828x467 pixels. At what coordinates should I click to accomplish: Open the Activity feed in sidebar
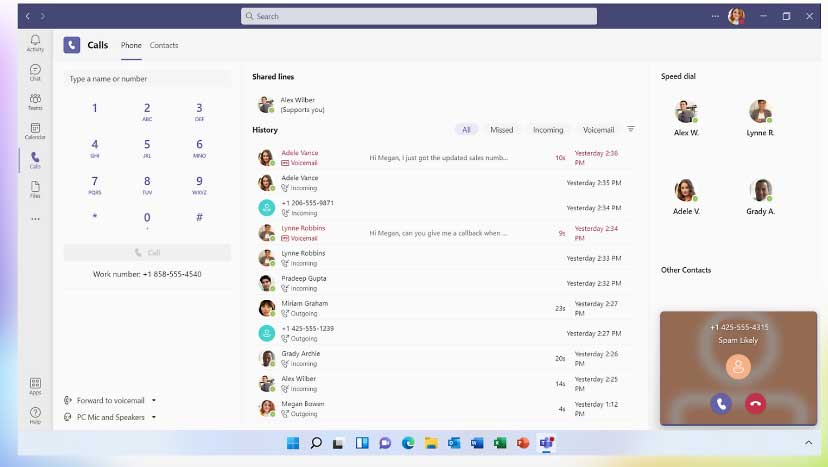(35, 42)
